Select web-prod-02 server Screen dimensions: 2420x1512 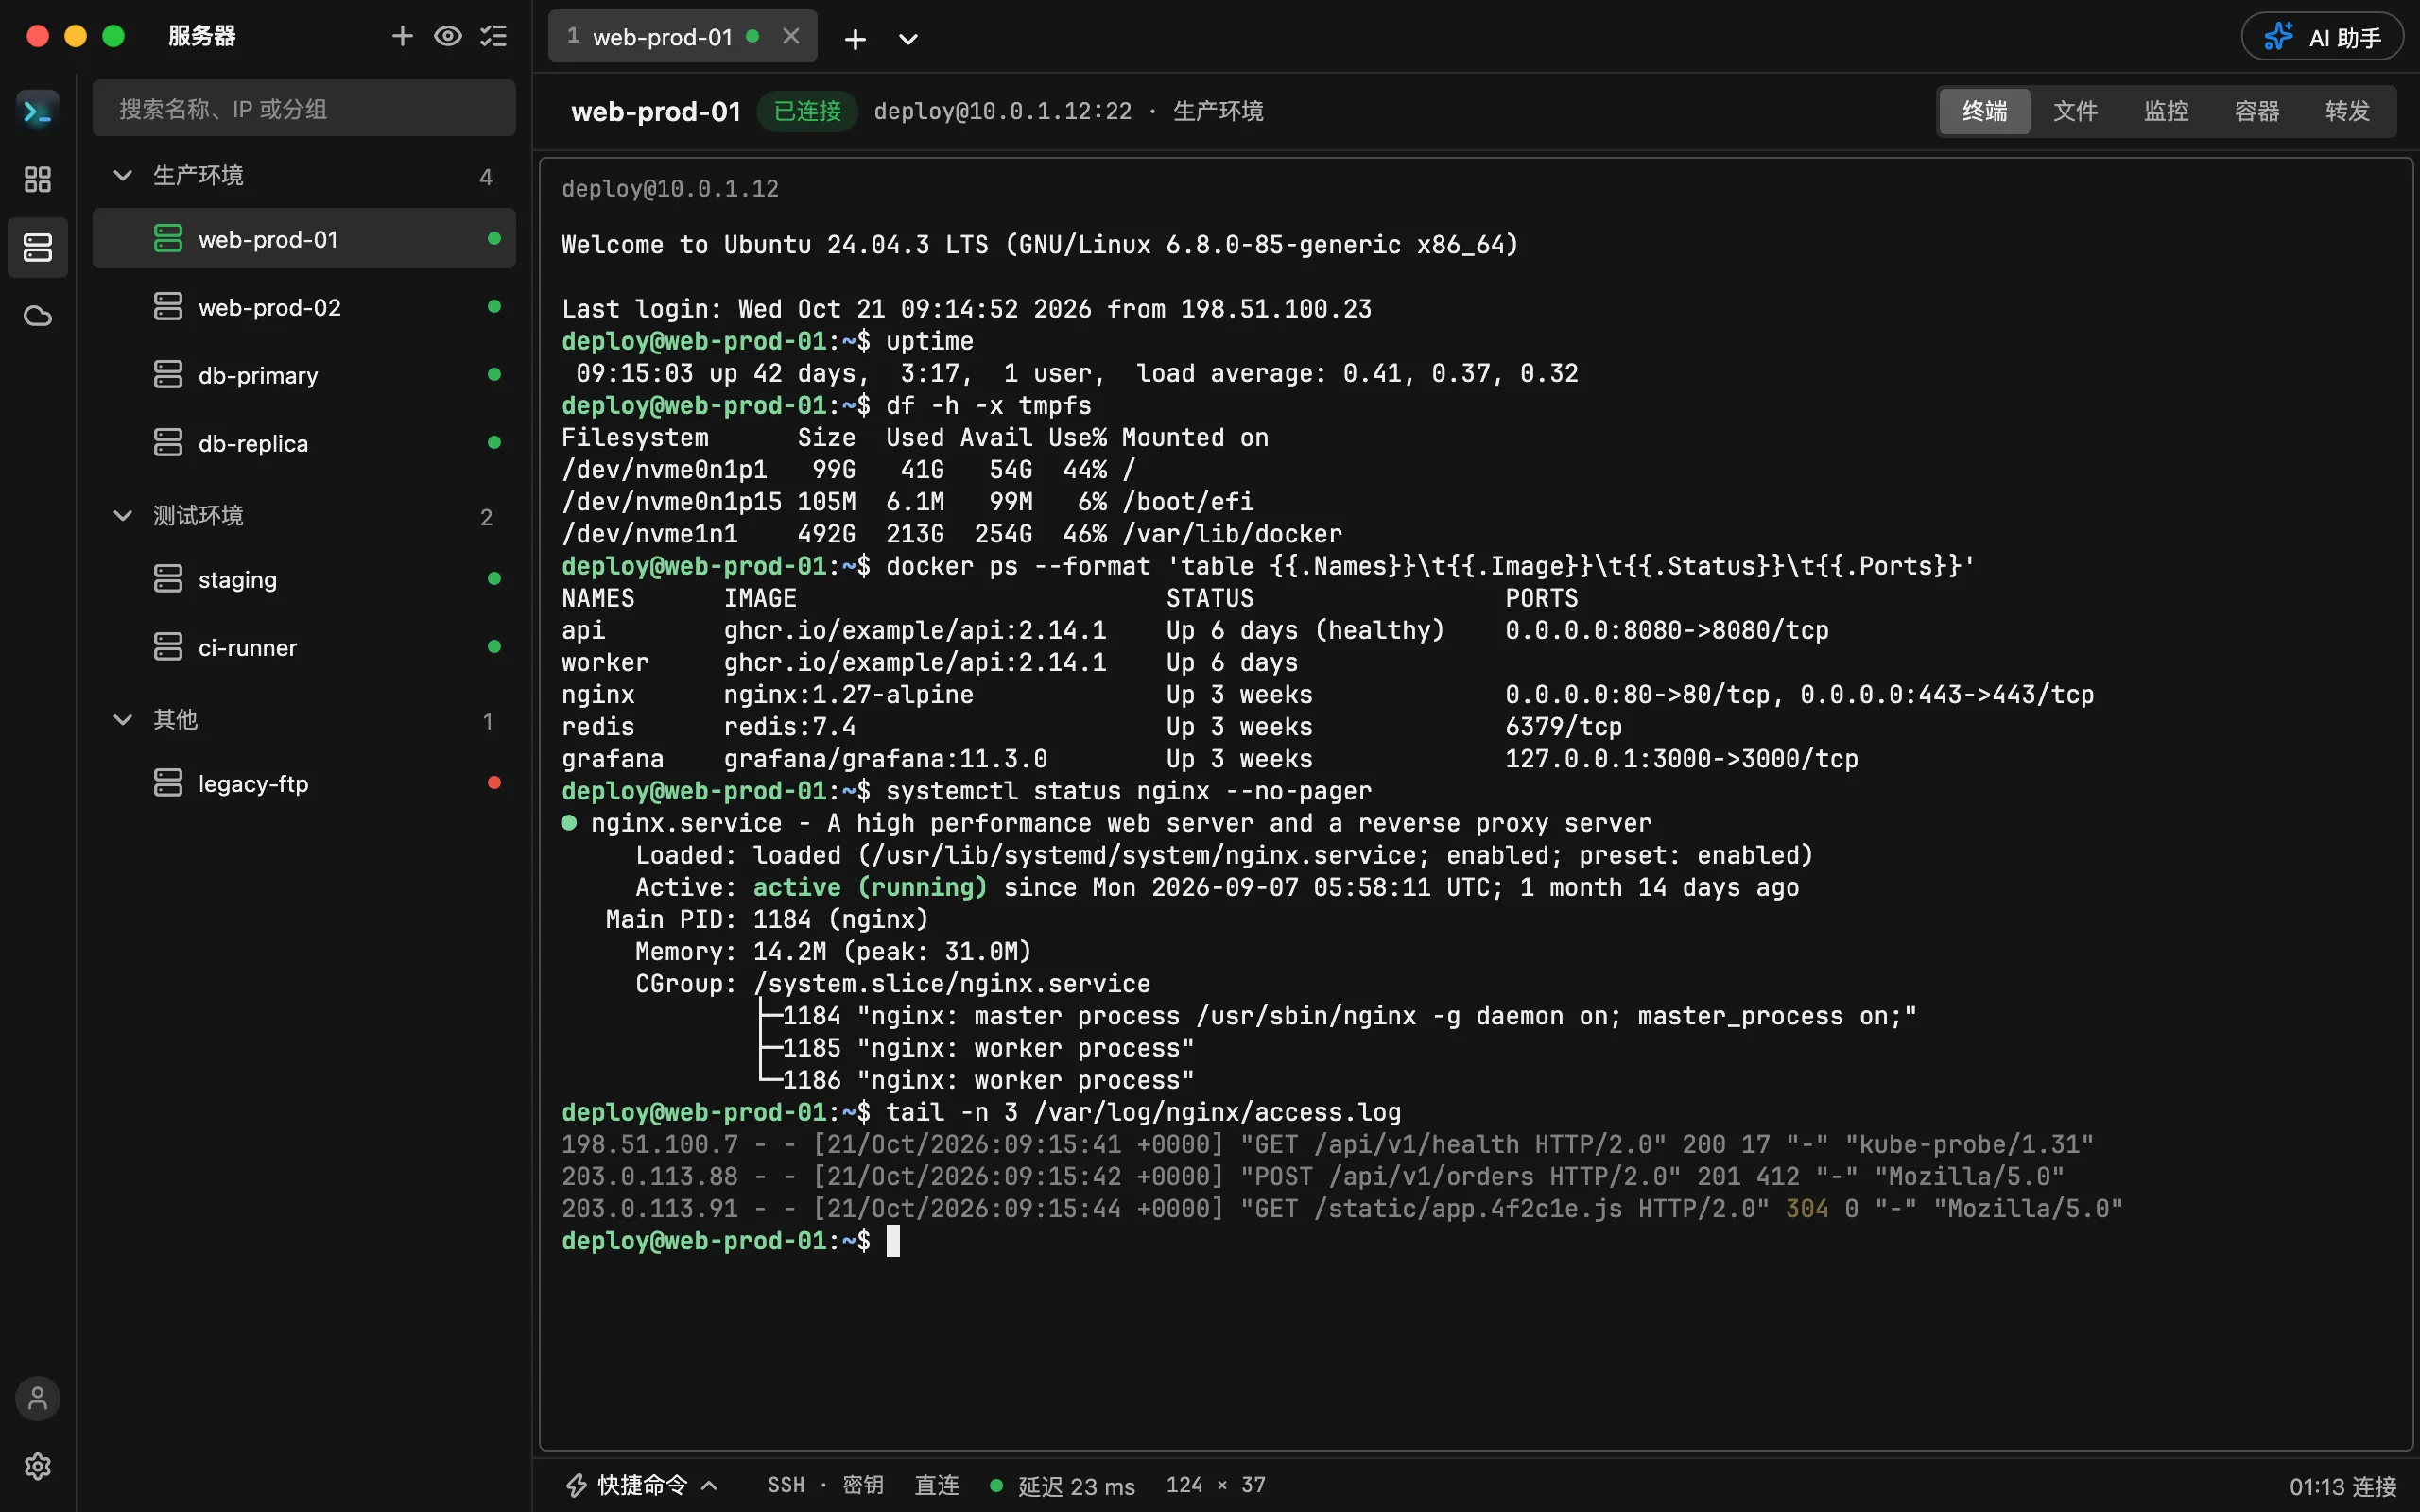tap(304, 307)
